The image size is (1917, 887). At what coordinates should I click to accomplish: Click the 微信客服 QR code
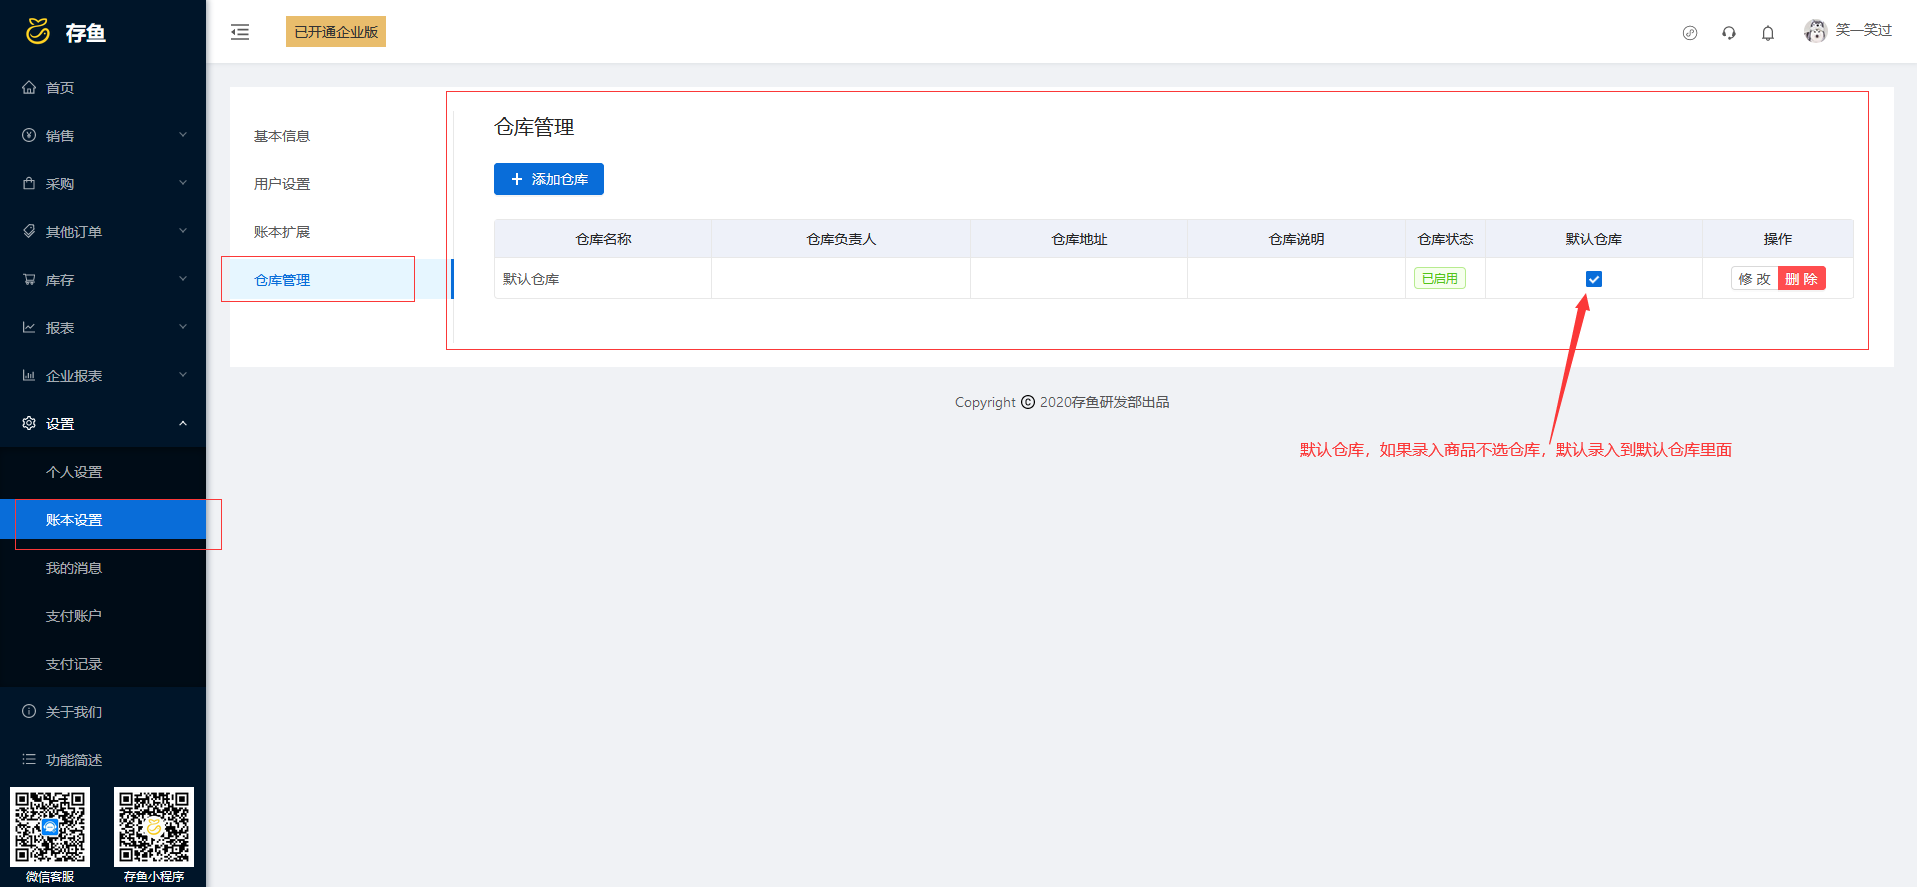[50, 827]
